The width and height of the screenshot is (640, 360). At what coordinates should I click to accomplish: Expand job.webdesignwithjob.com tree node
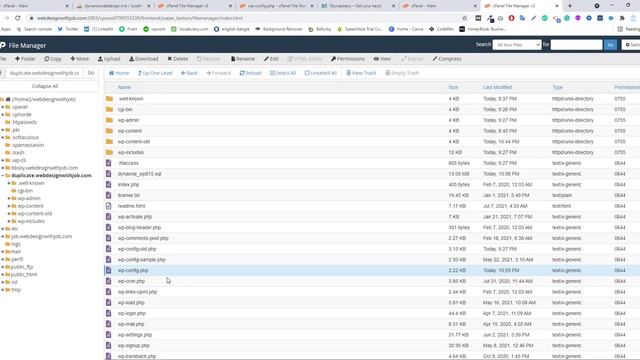coord(2,236)
